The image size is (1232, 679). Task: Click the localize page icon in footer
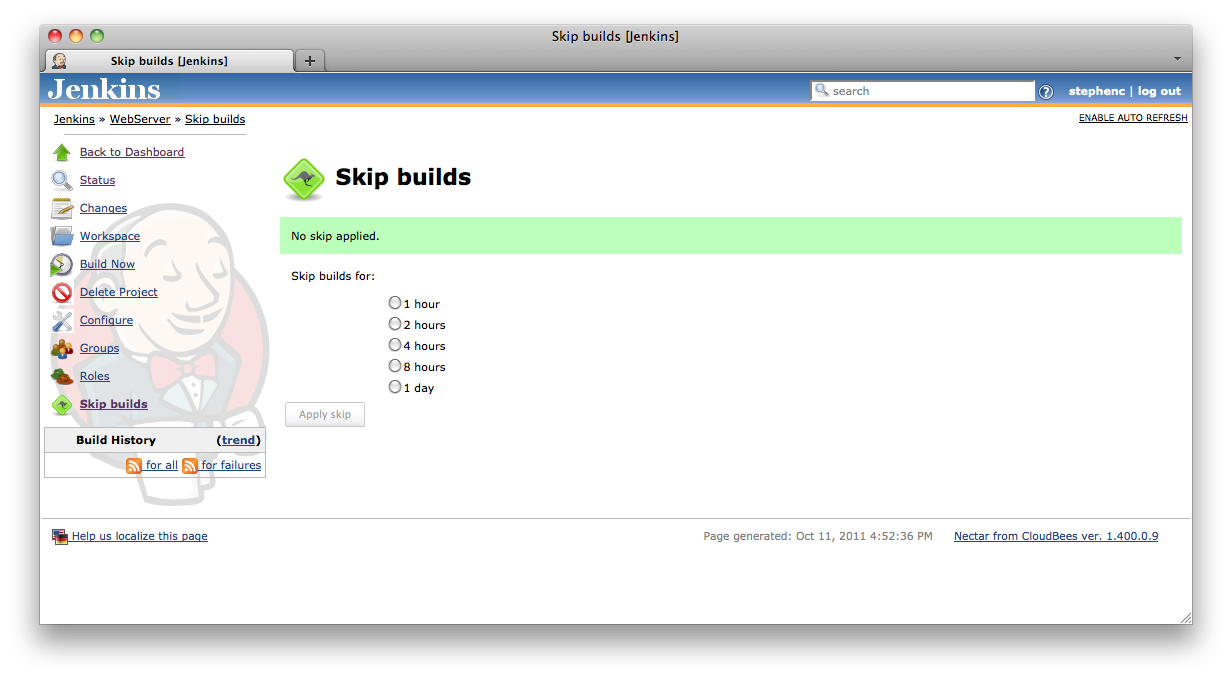point(60,536)
